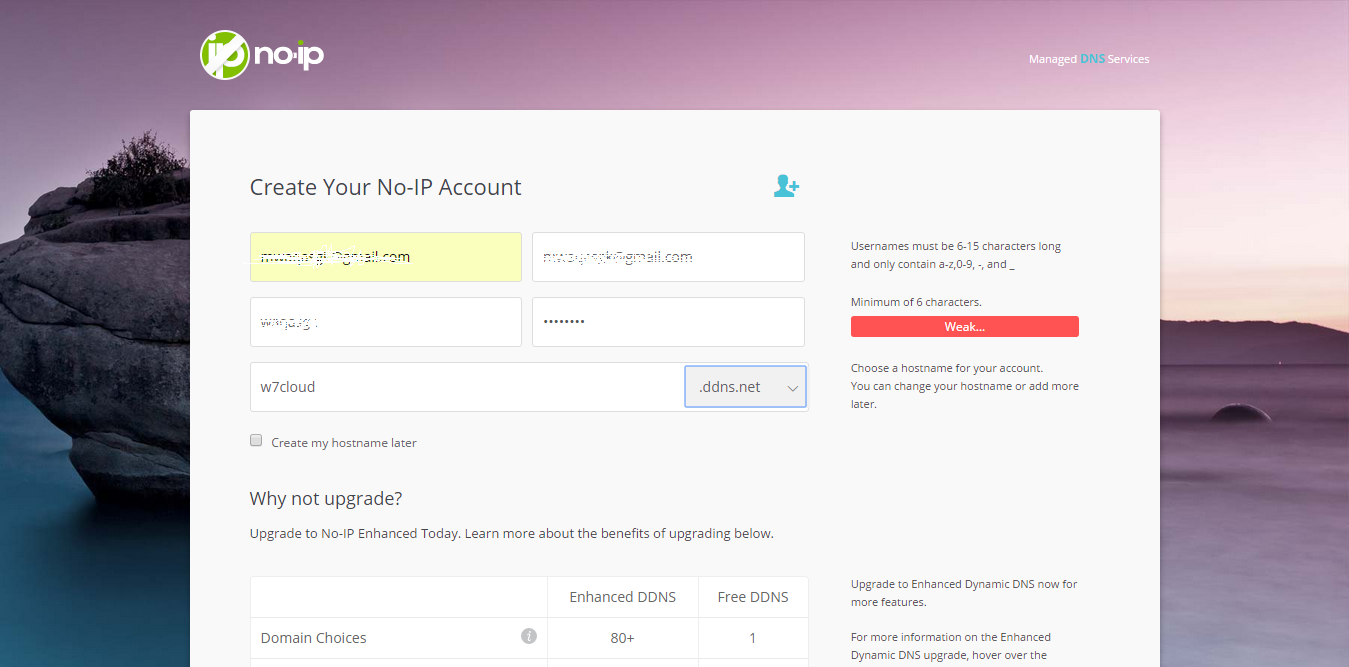Viewport: 1349px width, 667px height.
Task: Click the Upgrade to Enhanced Dynamic DNS note
Action: click(964, 593)
